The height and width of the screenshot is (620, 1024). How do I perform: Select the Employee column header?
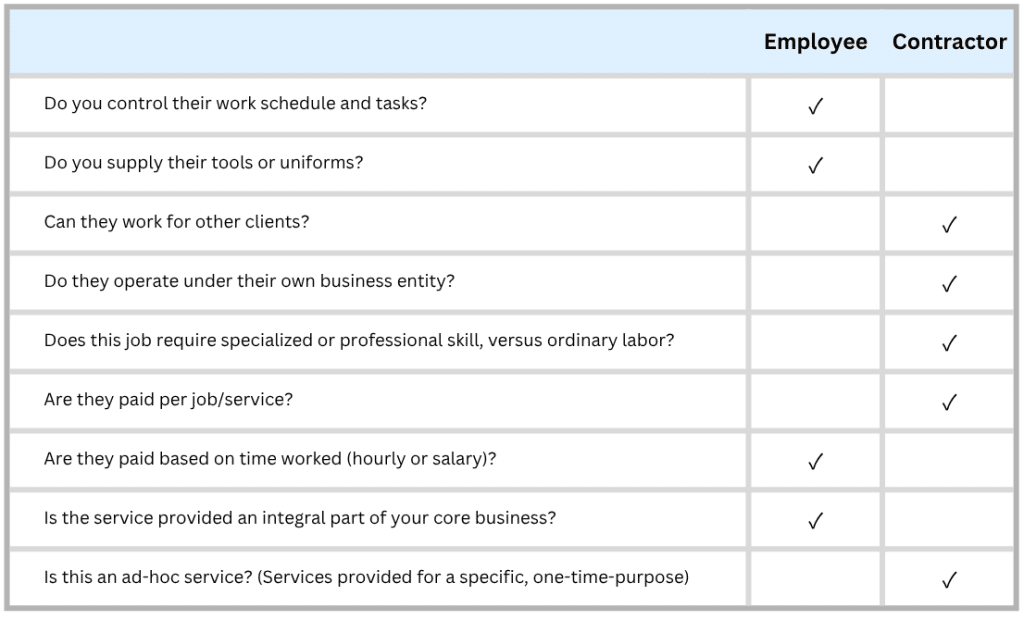[x=815, y=42]
